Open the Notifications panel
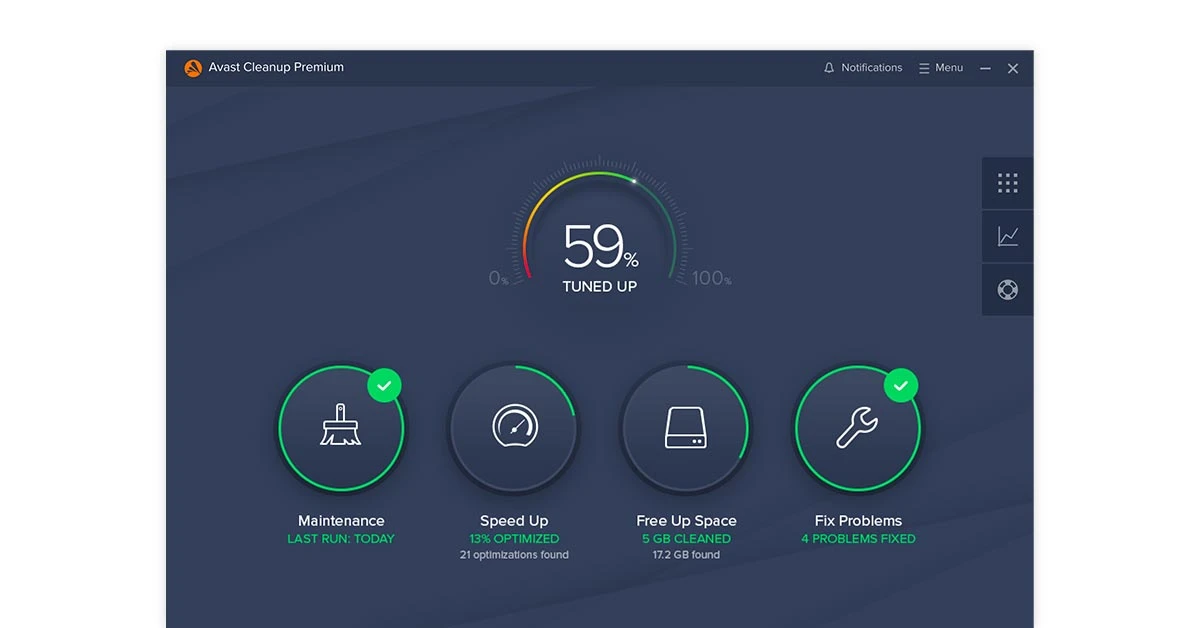 872,67
